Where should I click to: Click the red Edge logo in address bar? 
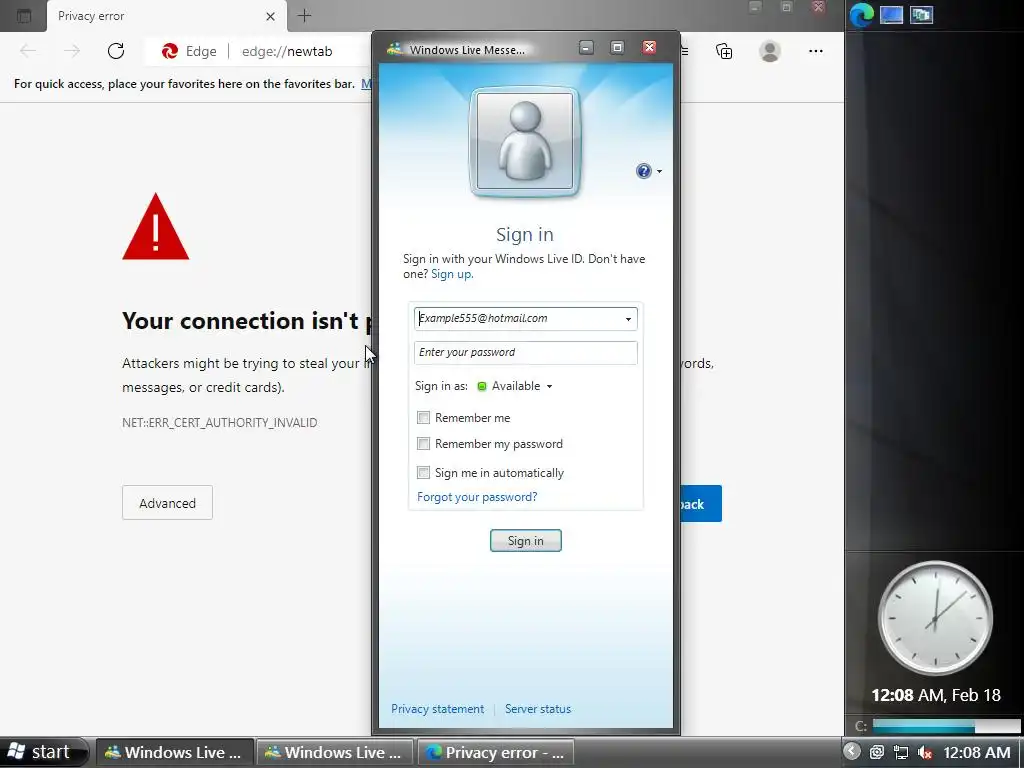click(x=170, y=51)
